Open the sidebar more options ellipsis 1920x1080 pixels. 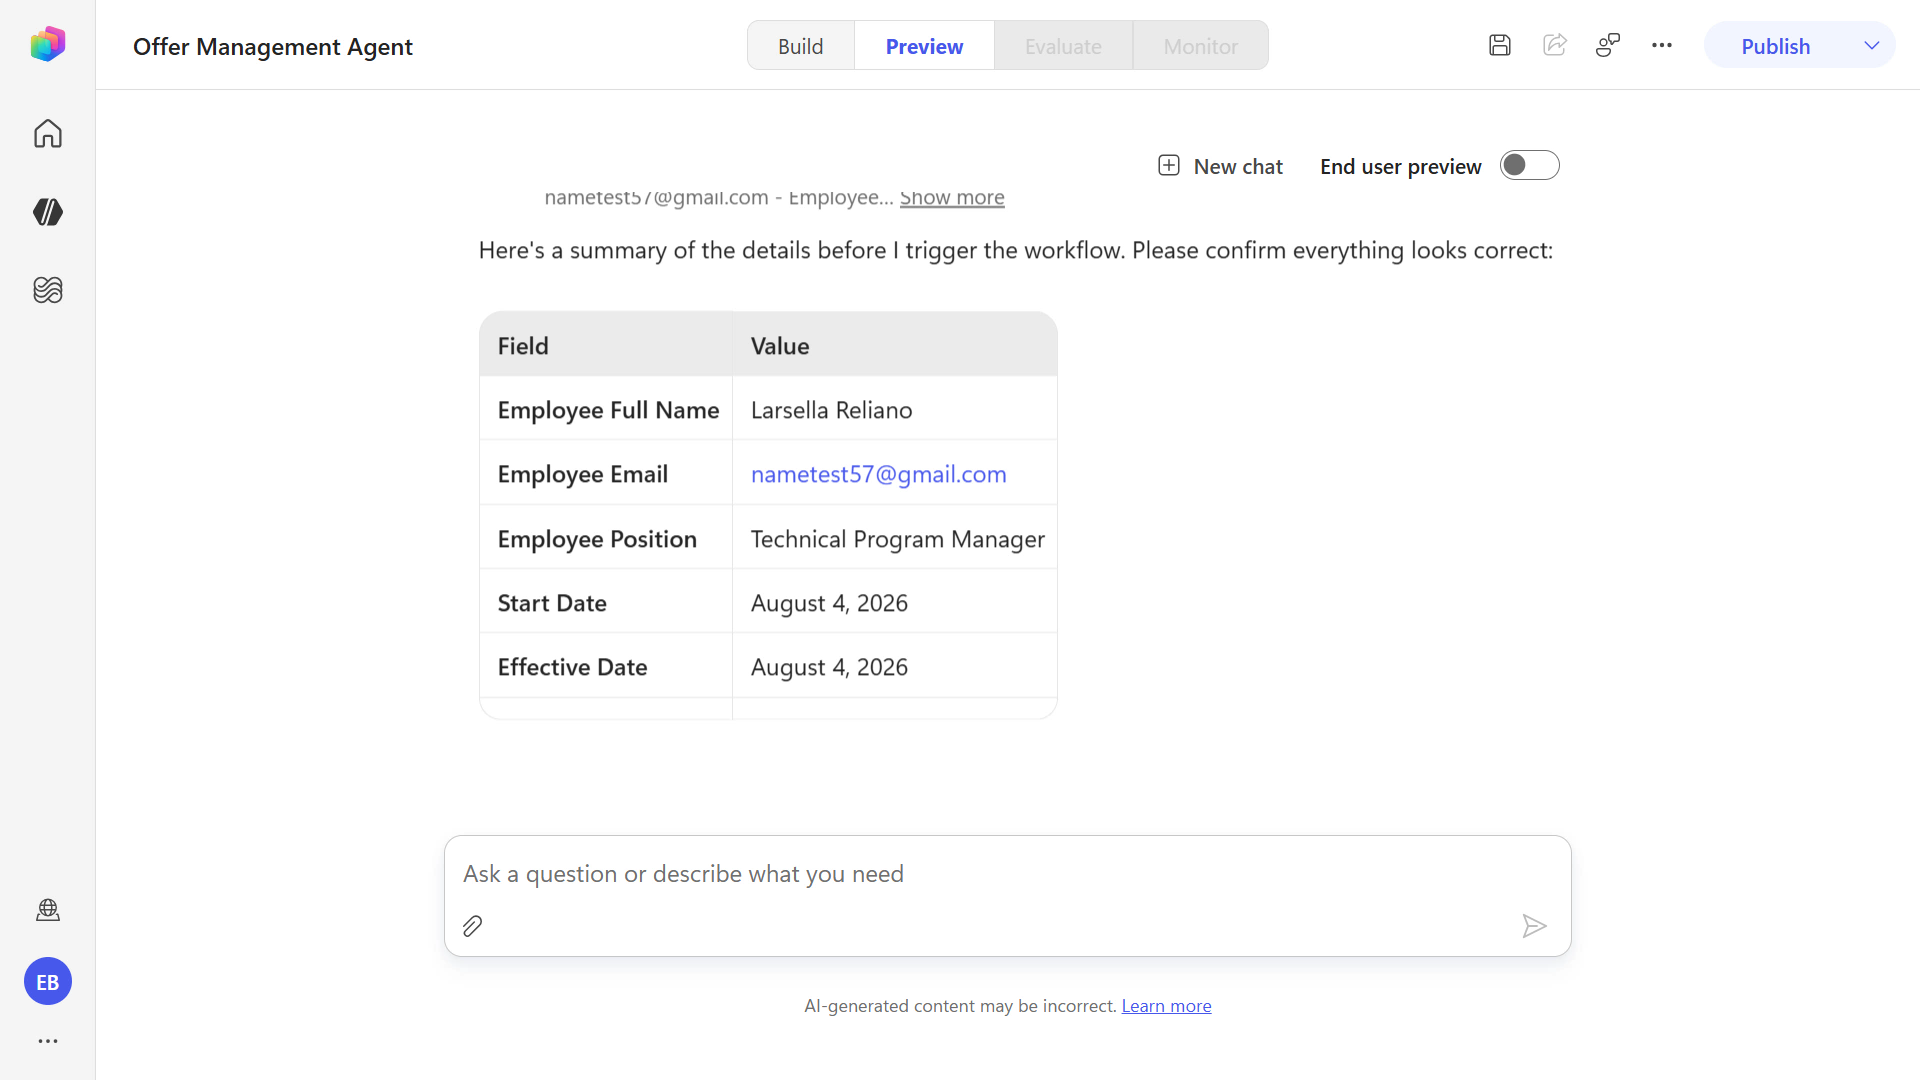[47, 1041]
